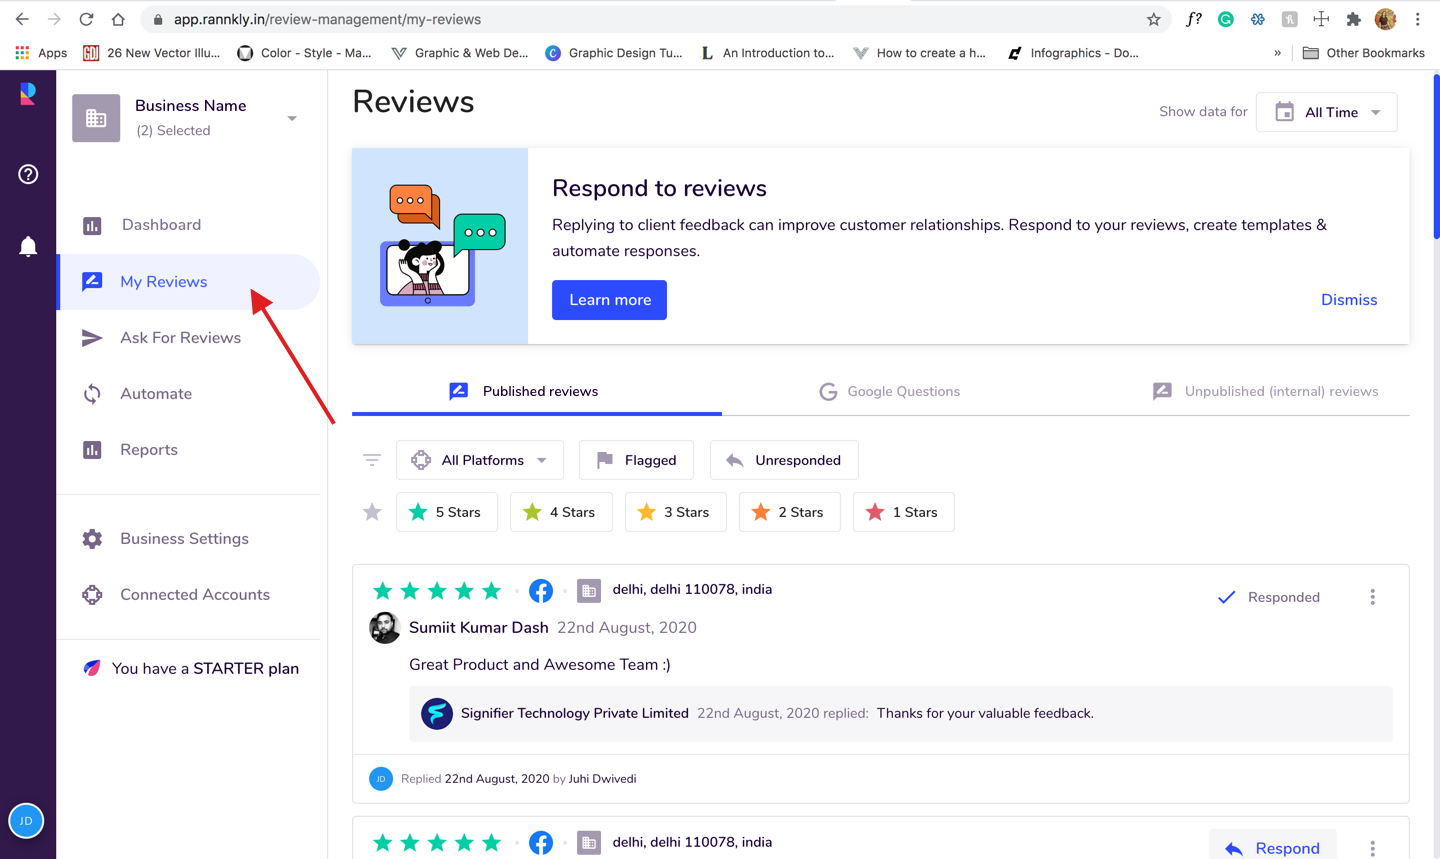Screen dimensions: 1440x859
Task: Click the JD user avatar in sidebar
Action: coord(26,821)
